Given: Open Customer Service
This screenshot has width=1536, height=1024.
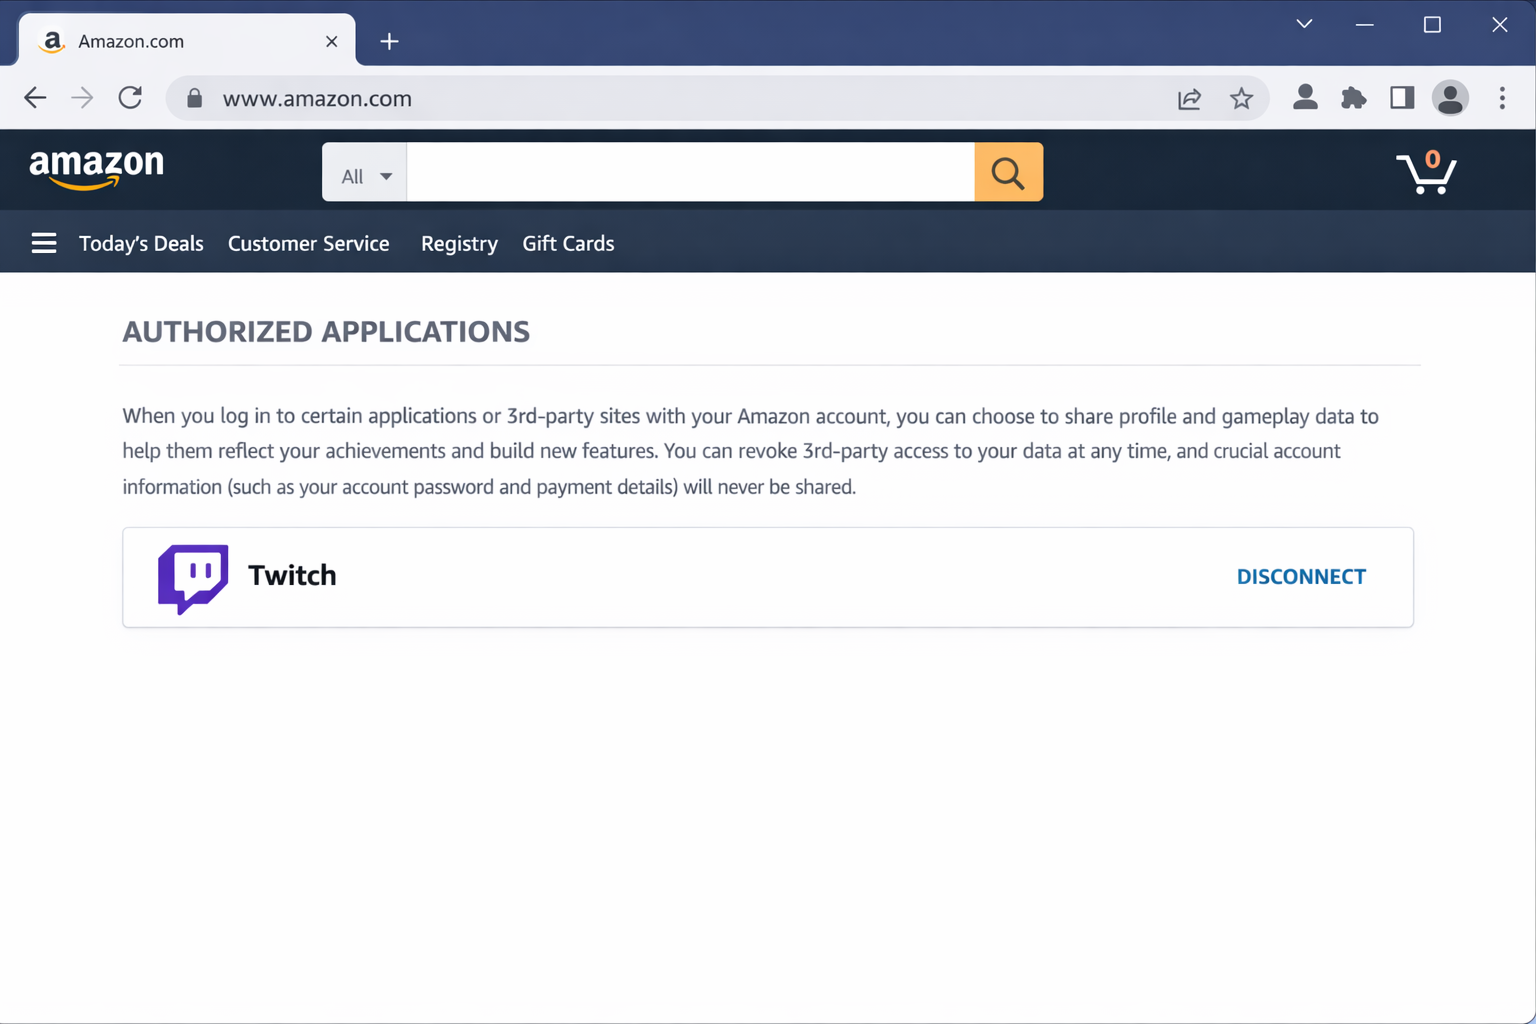Looking at the screenshot, I should 308,243.
